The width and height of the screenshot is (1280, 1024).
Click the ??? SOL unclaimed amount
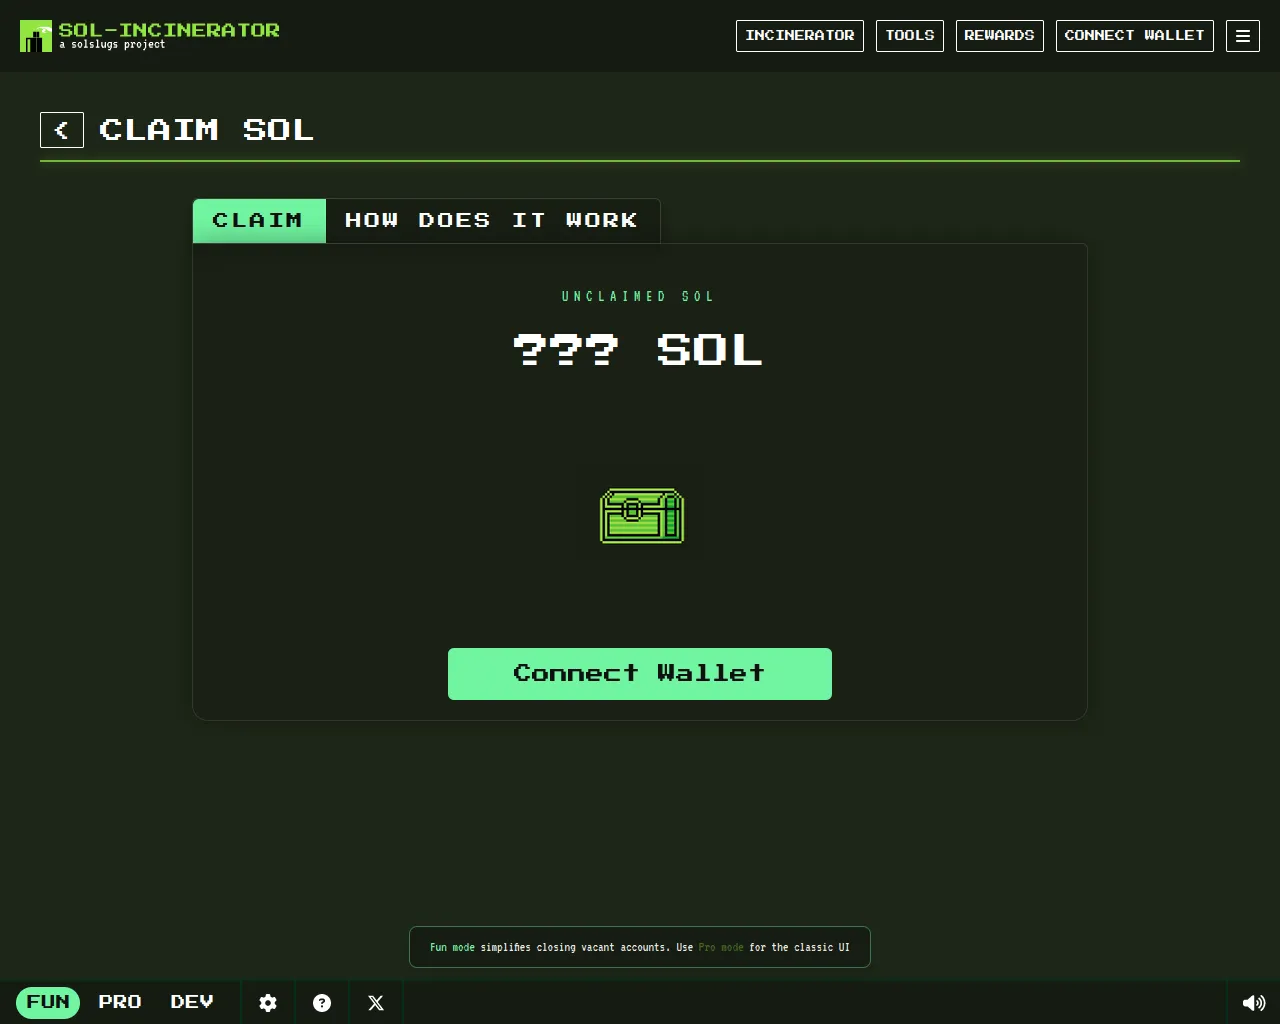pyautogui.click(x=638, y=350)
